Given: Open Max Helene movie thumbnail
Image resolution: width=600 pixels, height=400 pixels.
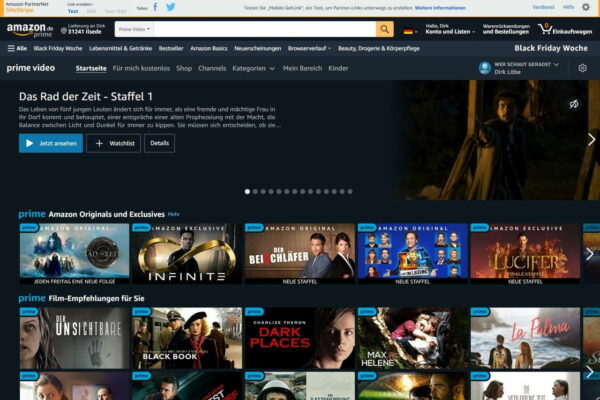Looking at the screenshot, I should pyautogui.click(x=412, y=338).
